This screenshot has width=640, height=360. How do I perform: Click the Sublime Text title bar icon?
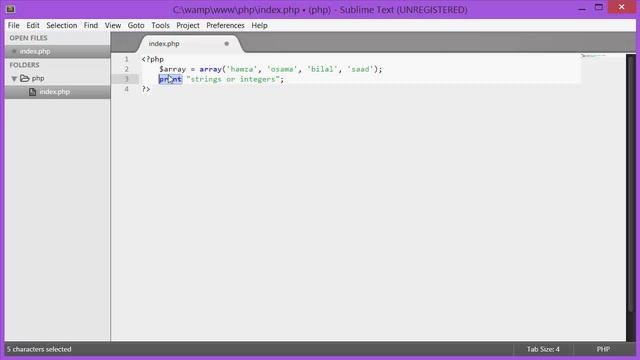click(x=10, y=9)
